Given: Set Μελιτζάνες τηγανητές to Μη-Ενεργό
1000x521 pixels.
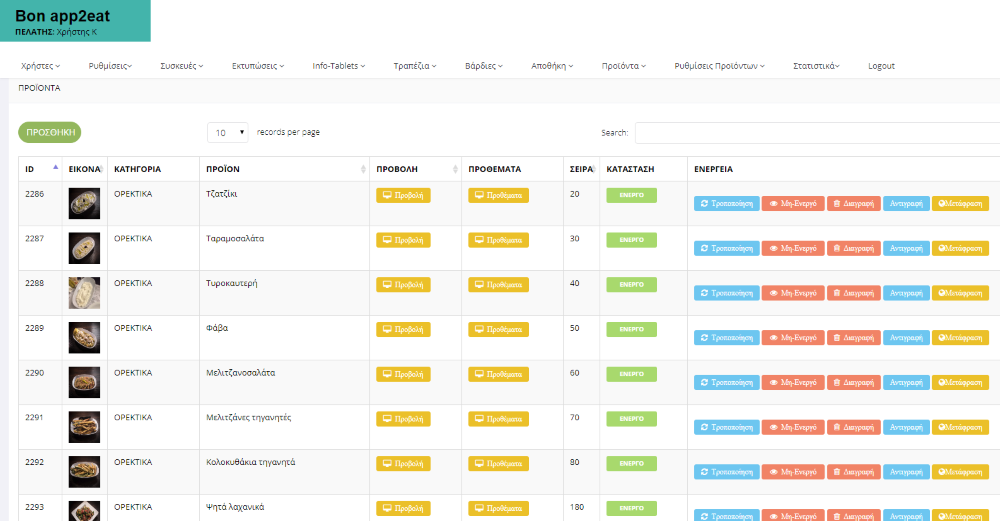Looking at the screenshot, I should tap(793, 427).
